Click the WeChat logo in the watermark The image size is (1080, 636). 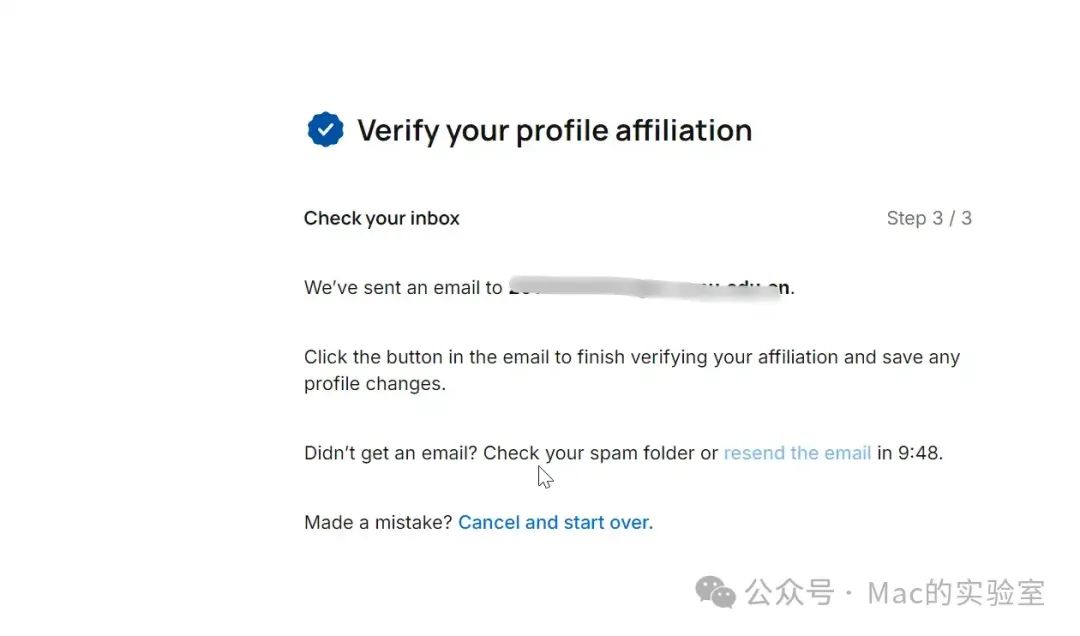click(715, 592)
